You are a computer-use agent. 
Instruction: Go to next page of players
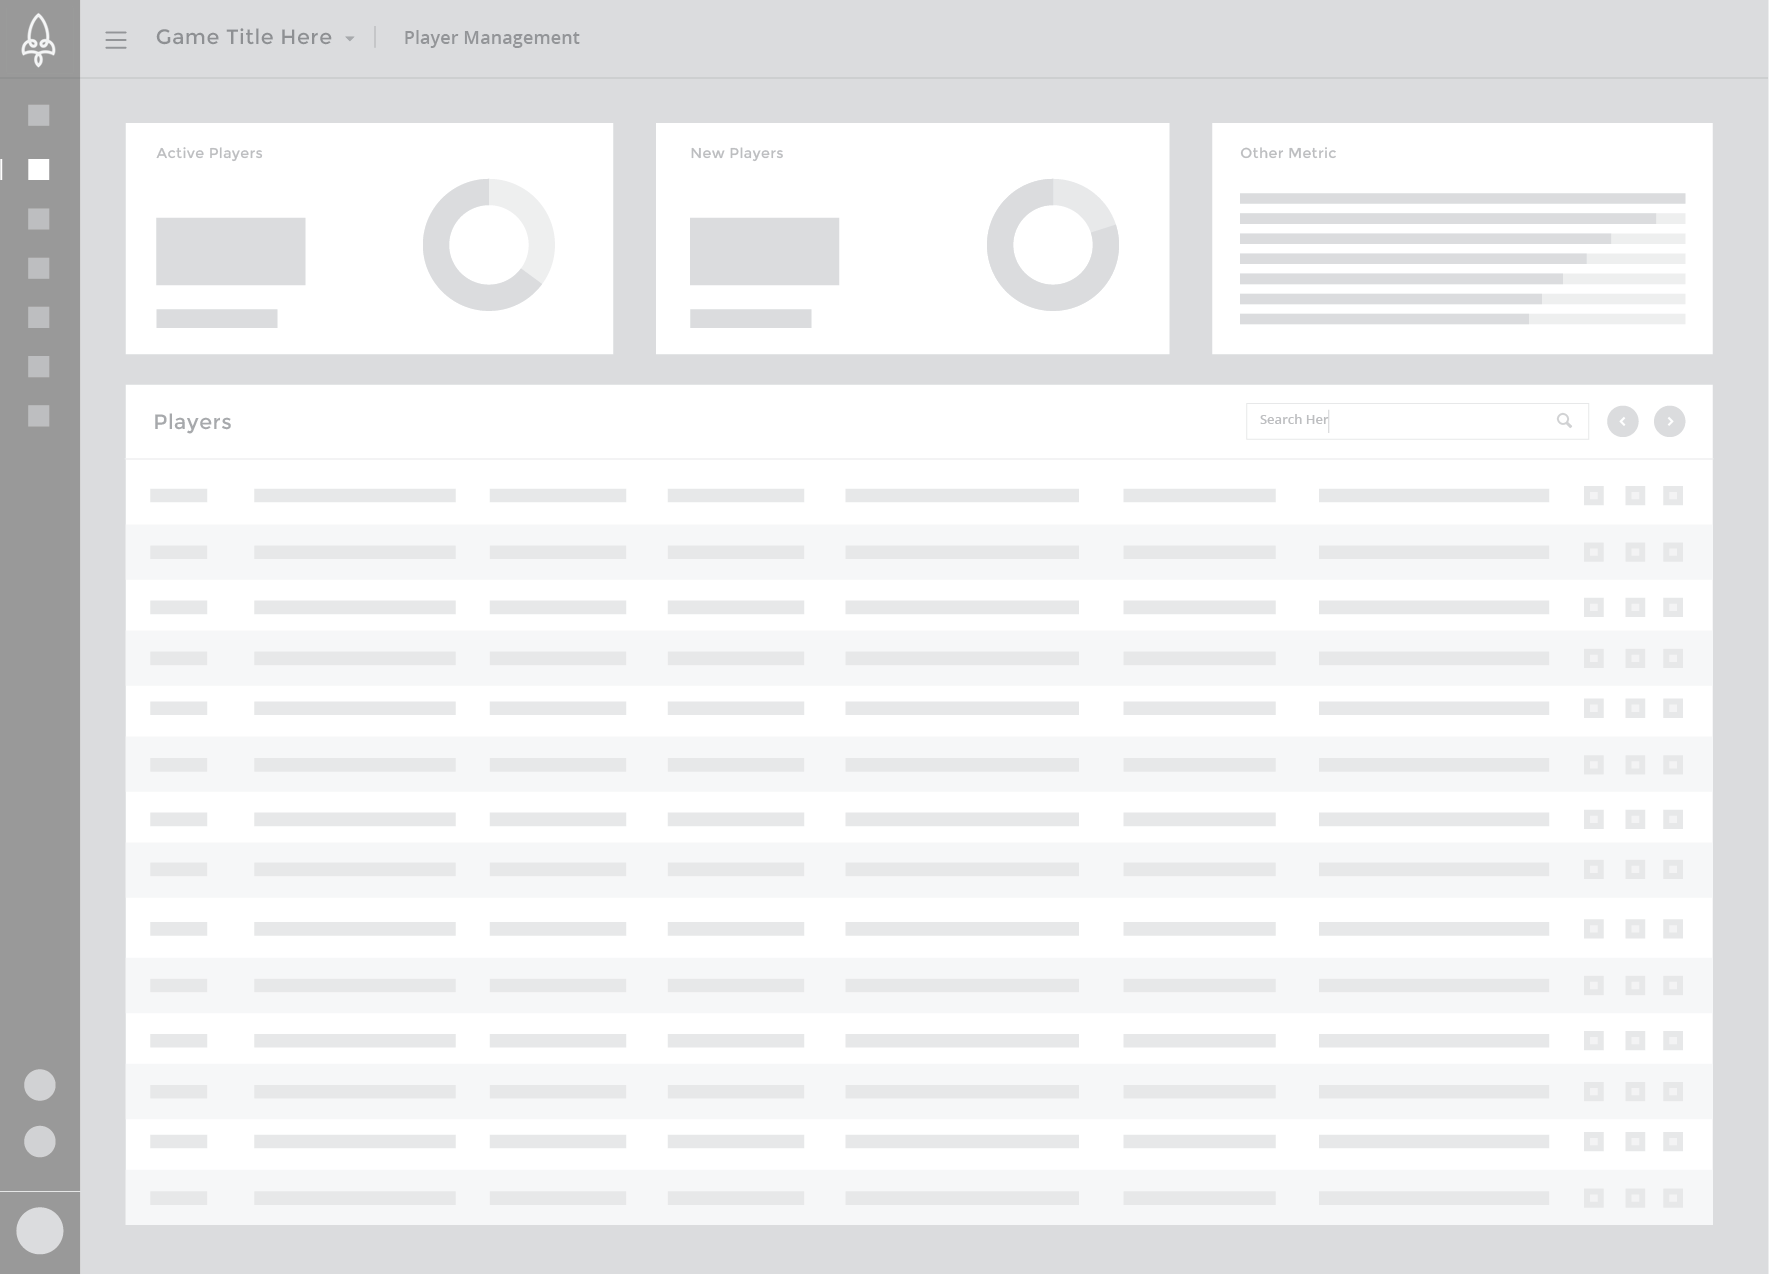pyautogui.click(x=1669, y=422)
